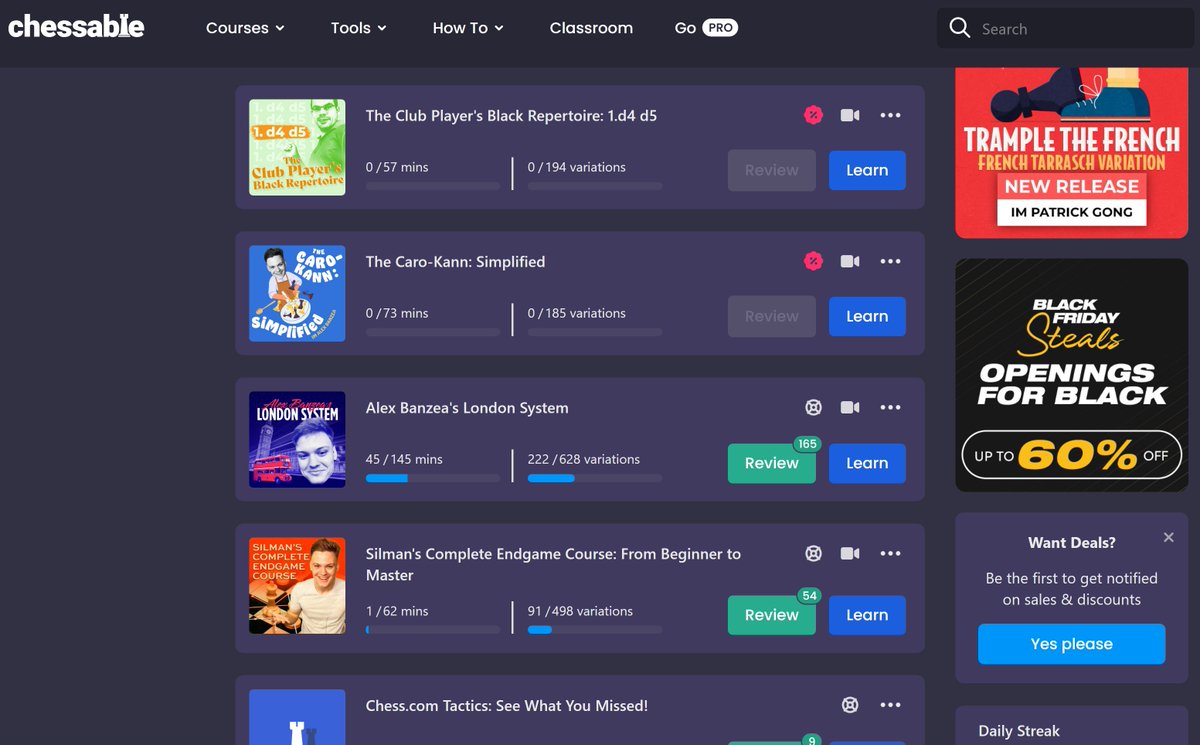The width and height of the screenshot is (1200, 745).
Task: Click the 1 / 62 mins text
Action: [397, 611]
